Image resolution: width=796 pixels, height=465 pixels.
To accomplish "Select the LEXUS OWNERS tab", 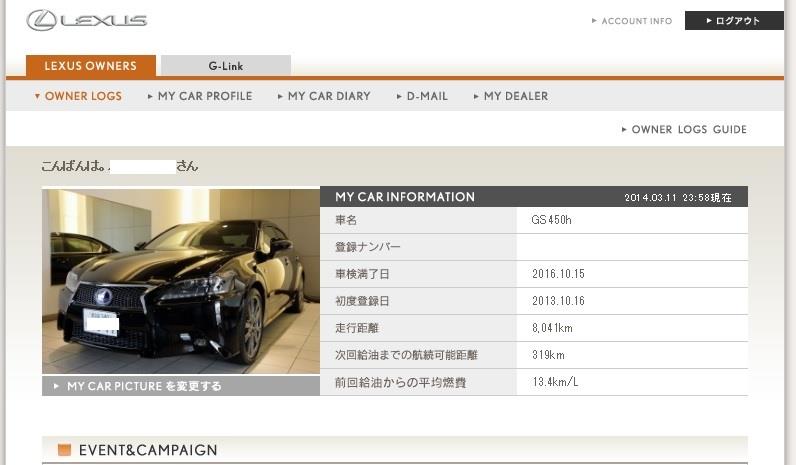I will tap(91, 66).
